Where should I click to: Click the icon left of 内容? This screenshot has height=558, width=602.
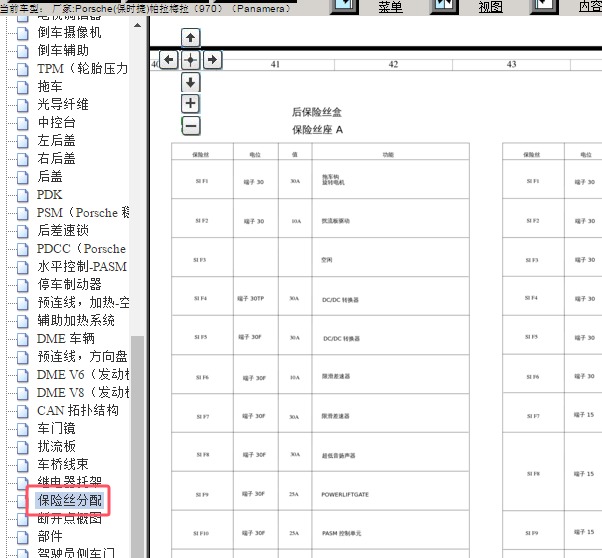pos(544,6)
